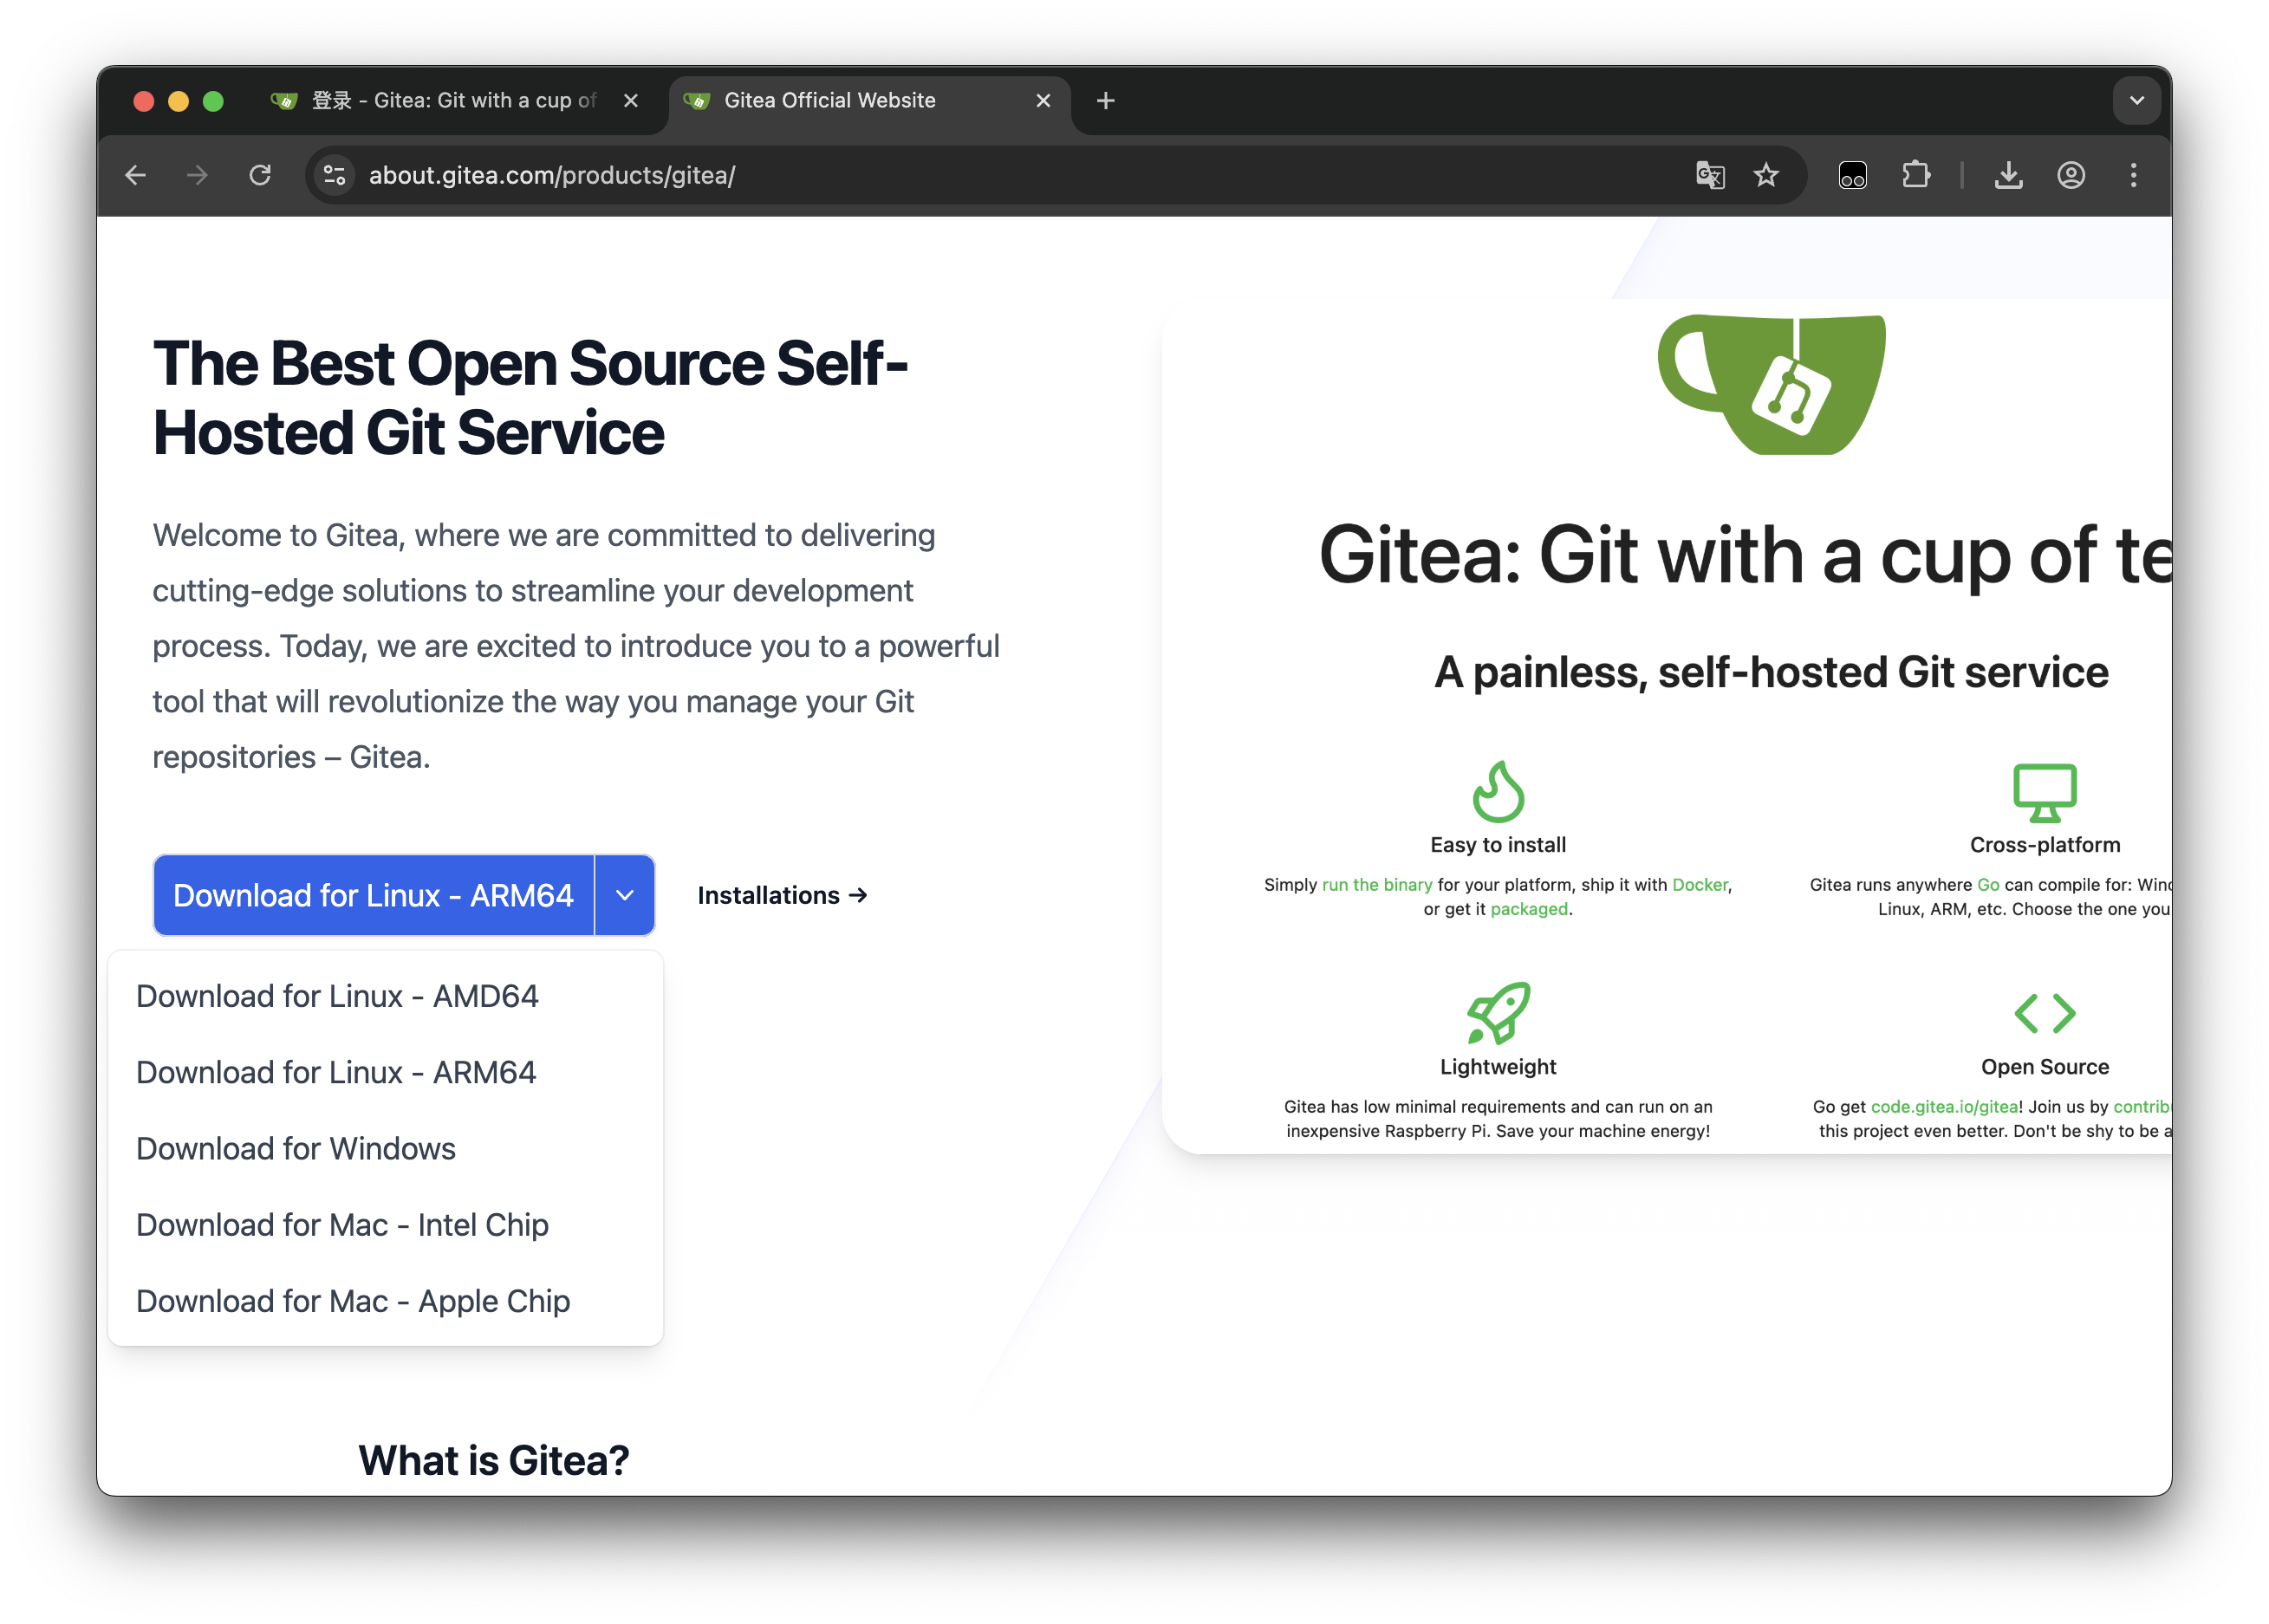Image resolution: width=2269 pixels, height=1624 pixels.
Task: Open the Extensions puzzle icon
Action: click(x=1915, y=175)
